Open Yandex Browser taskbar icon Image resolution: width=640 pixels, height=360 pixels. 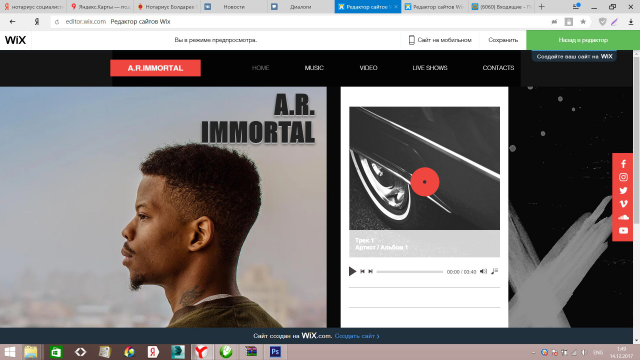[201, 352]
